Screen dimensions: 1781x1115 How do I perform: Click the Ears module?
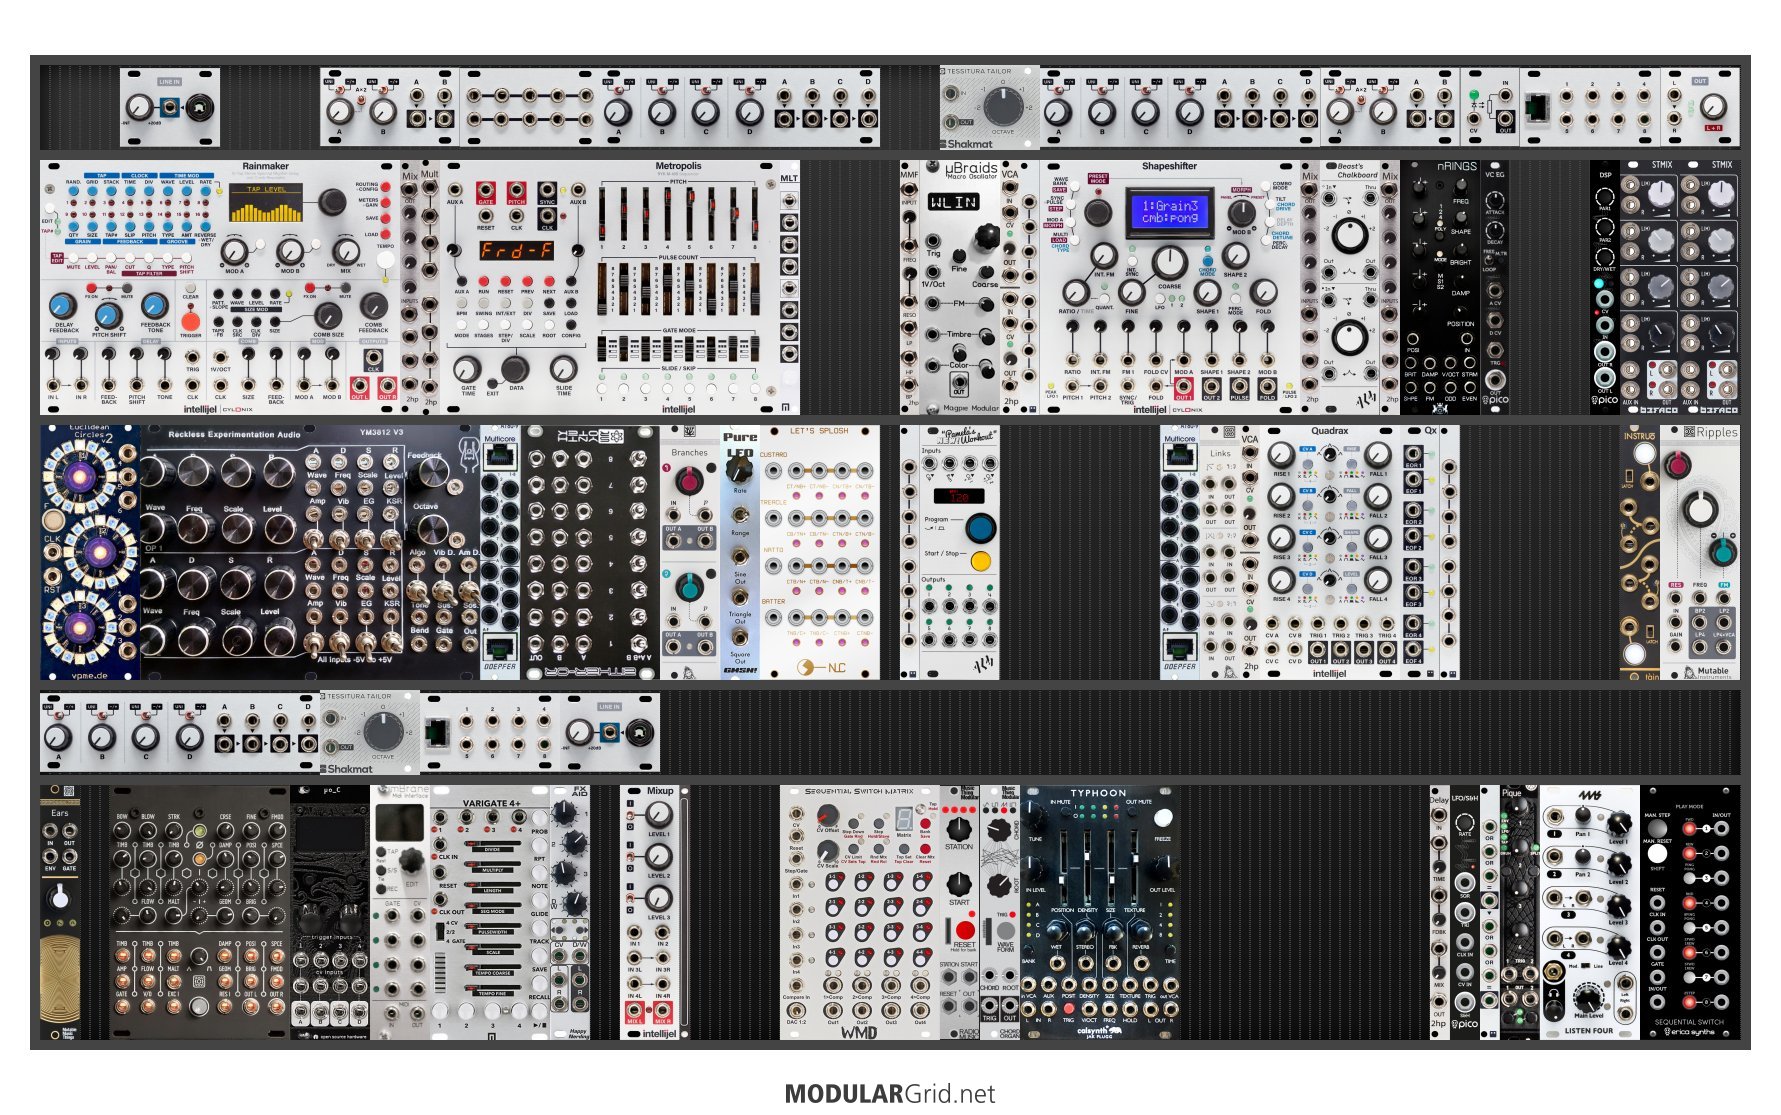point(60,912)
